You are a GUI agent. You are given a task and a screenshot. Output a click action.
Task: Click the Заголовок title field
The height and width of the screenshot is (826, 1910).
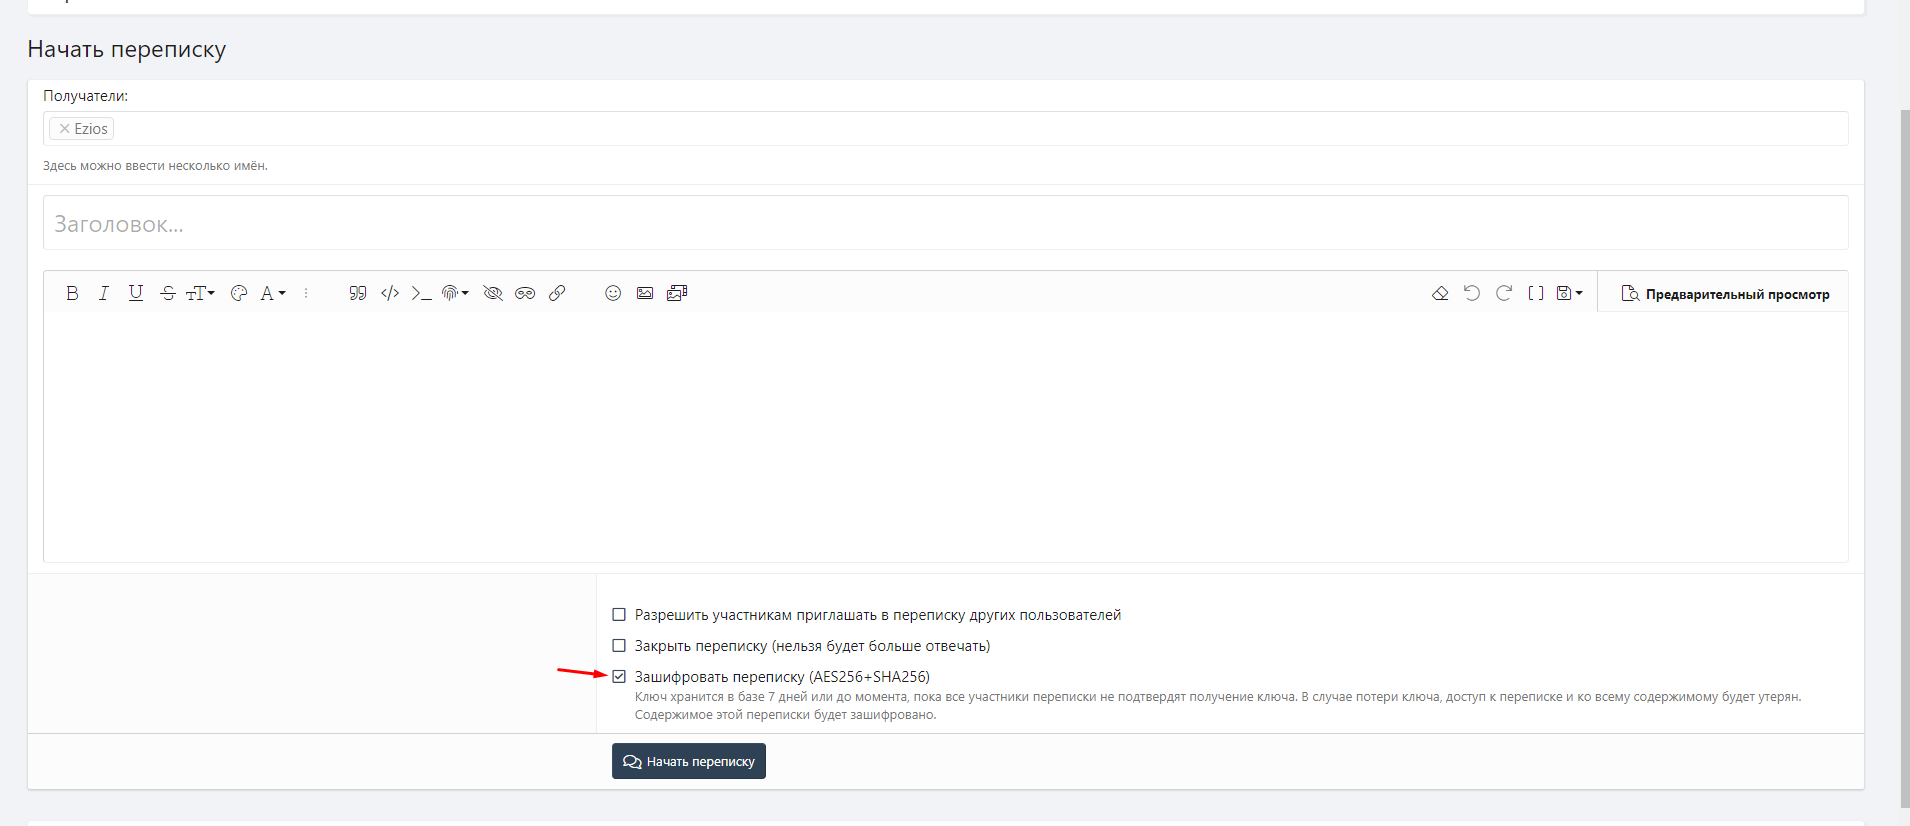945,223
